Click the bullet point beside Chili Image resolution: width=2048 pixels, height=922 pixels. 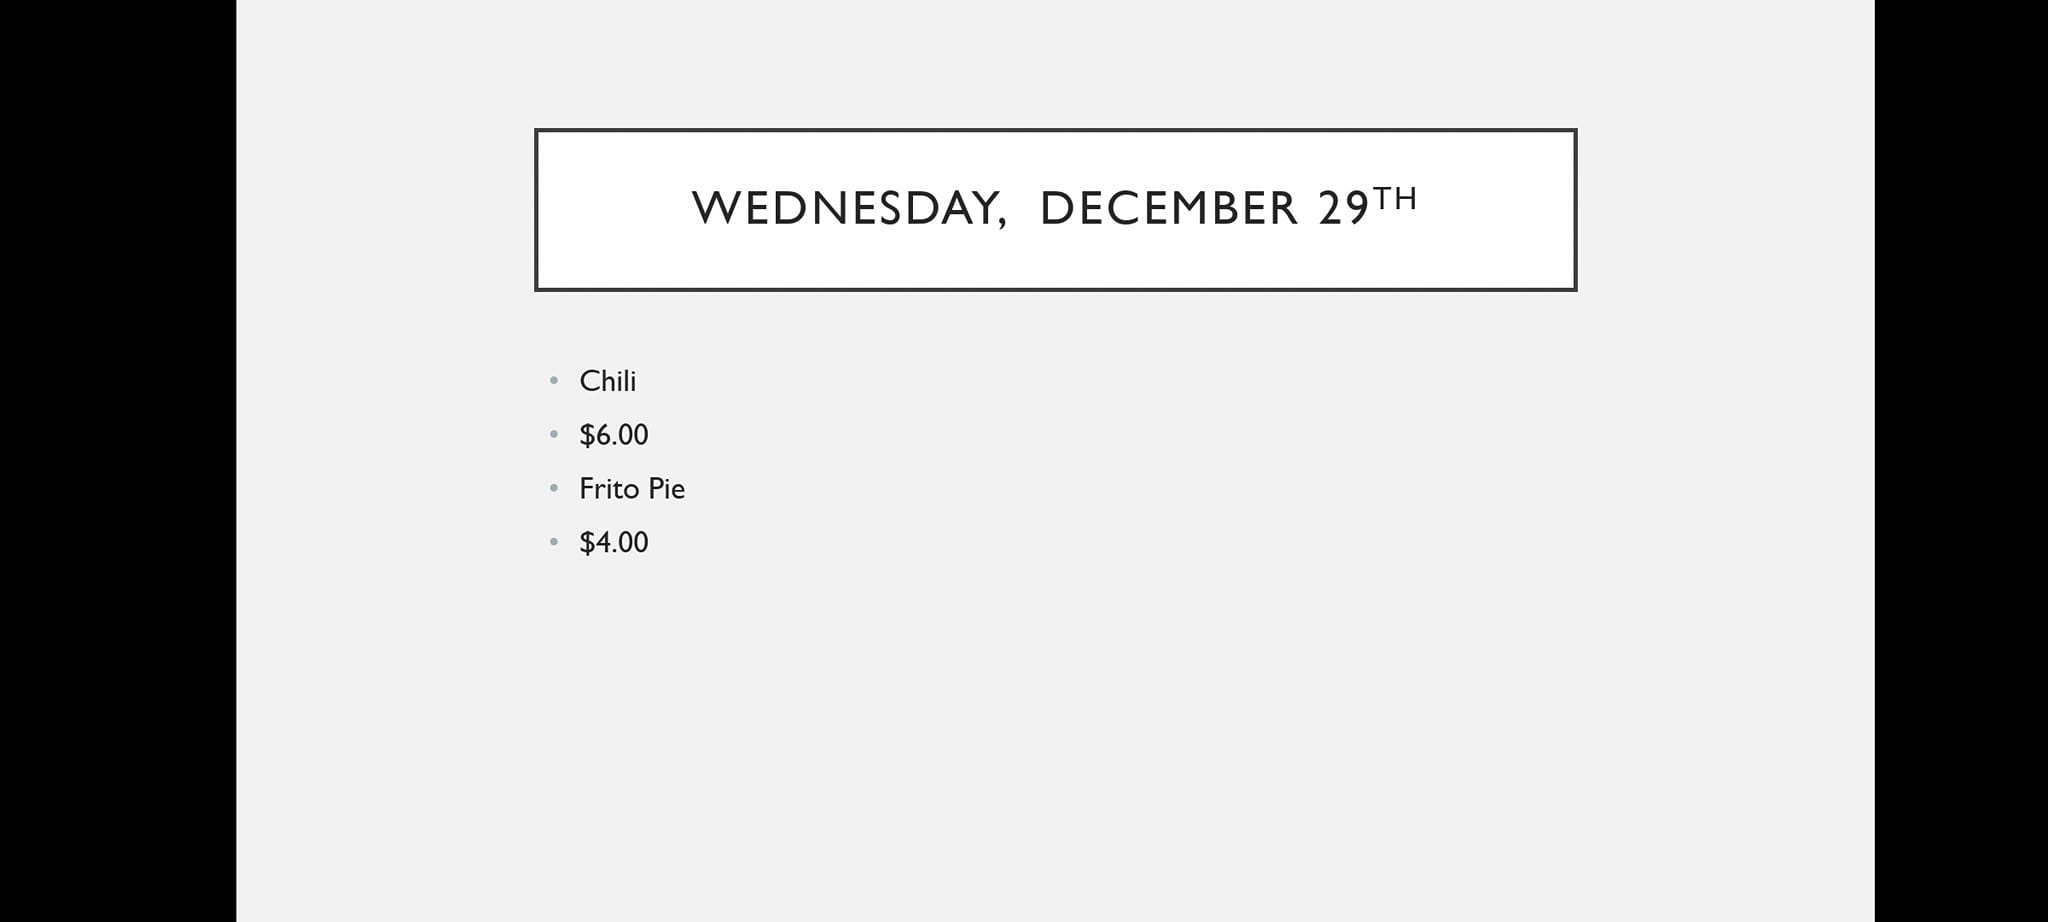pos(554,381)
